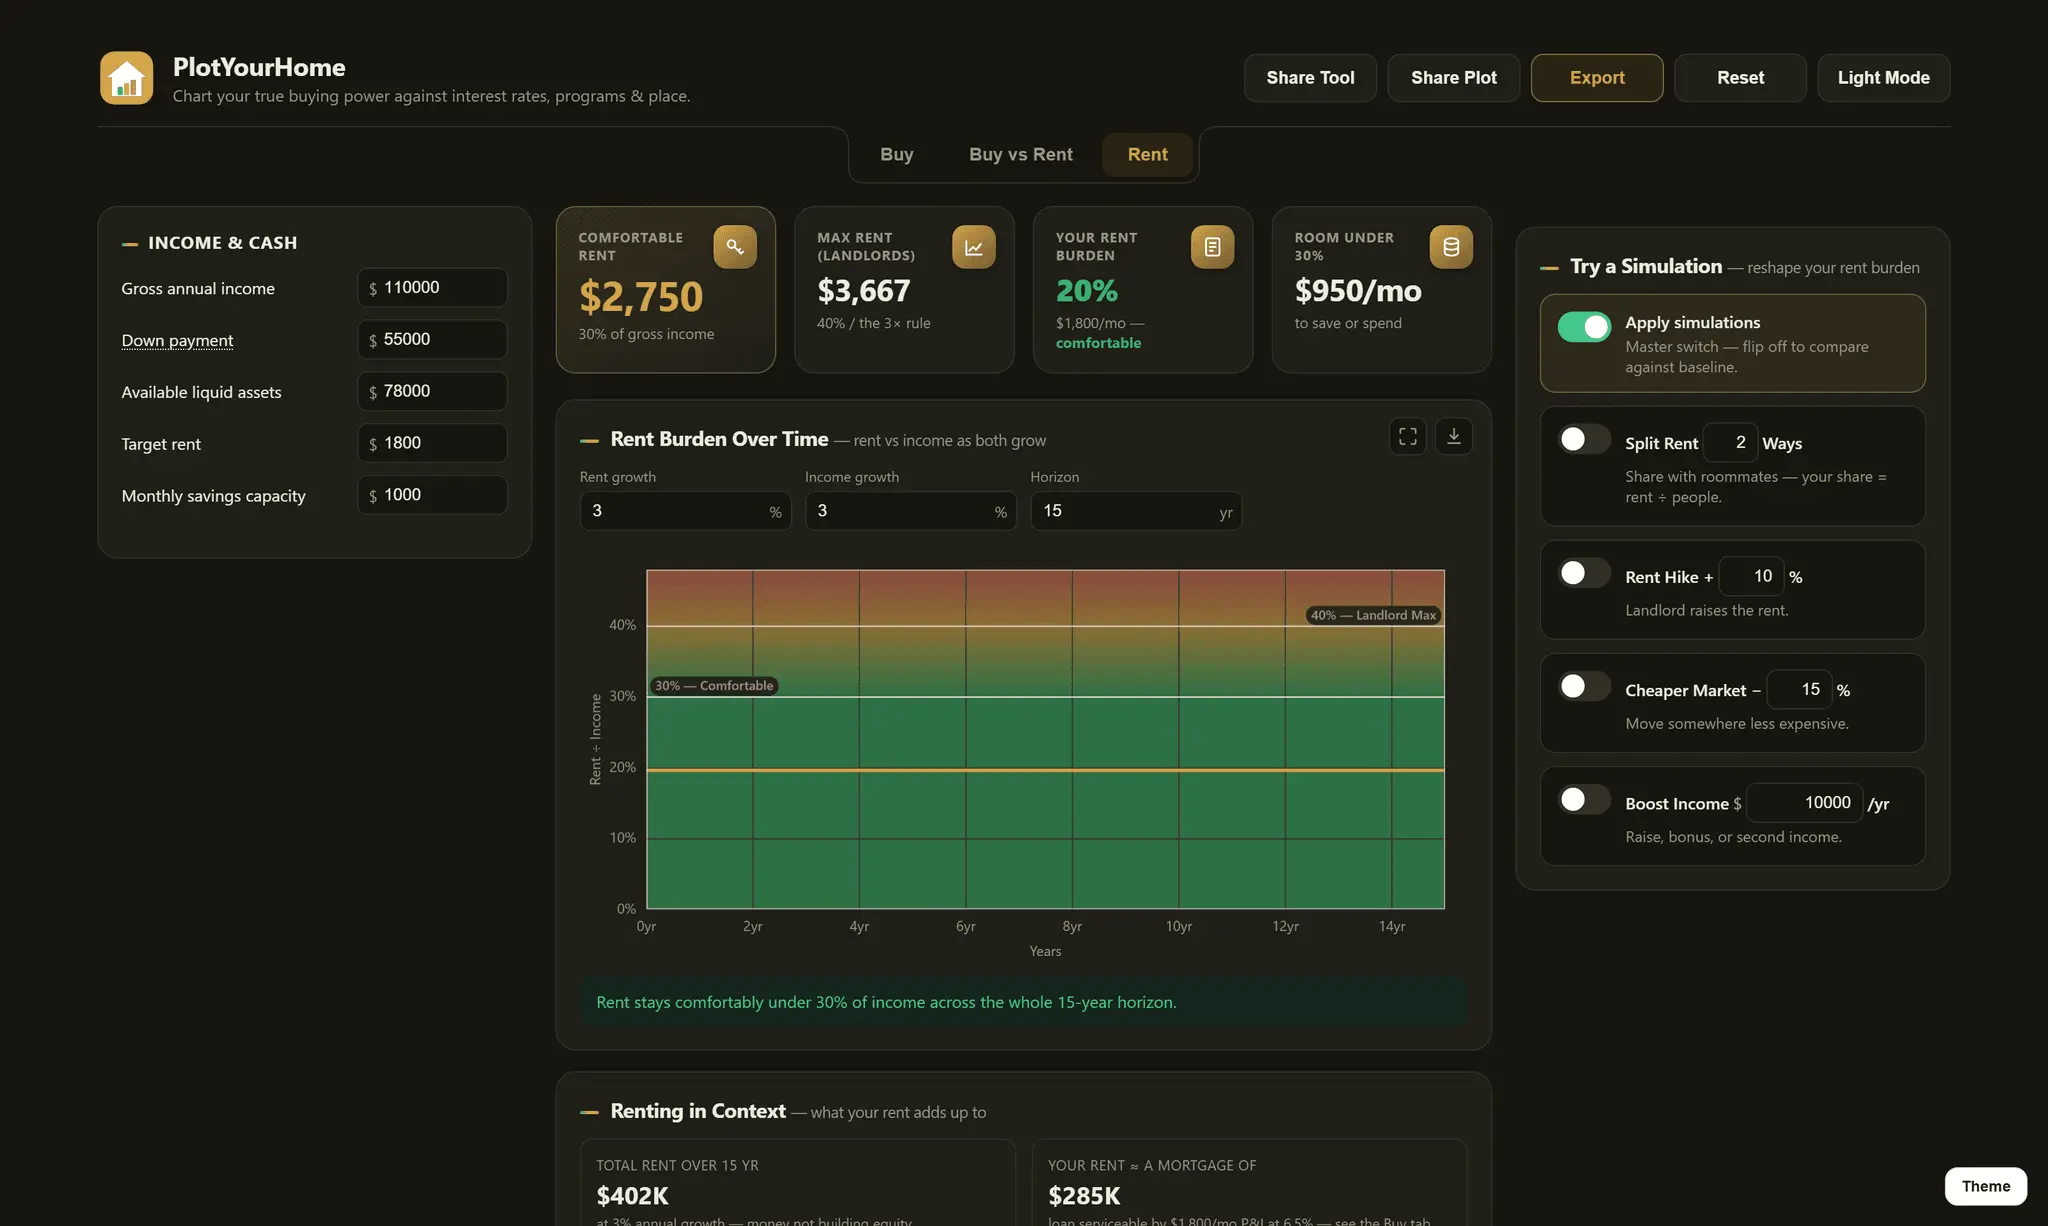Click the '40% — Landlord Max' chart label

1373,615
